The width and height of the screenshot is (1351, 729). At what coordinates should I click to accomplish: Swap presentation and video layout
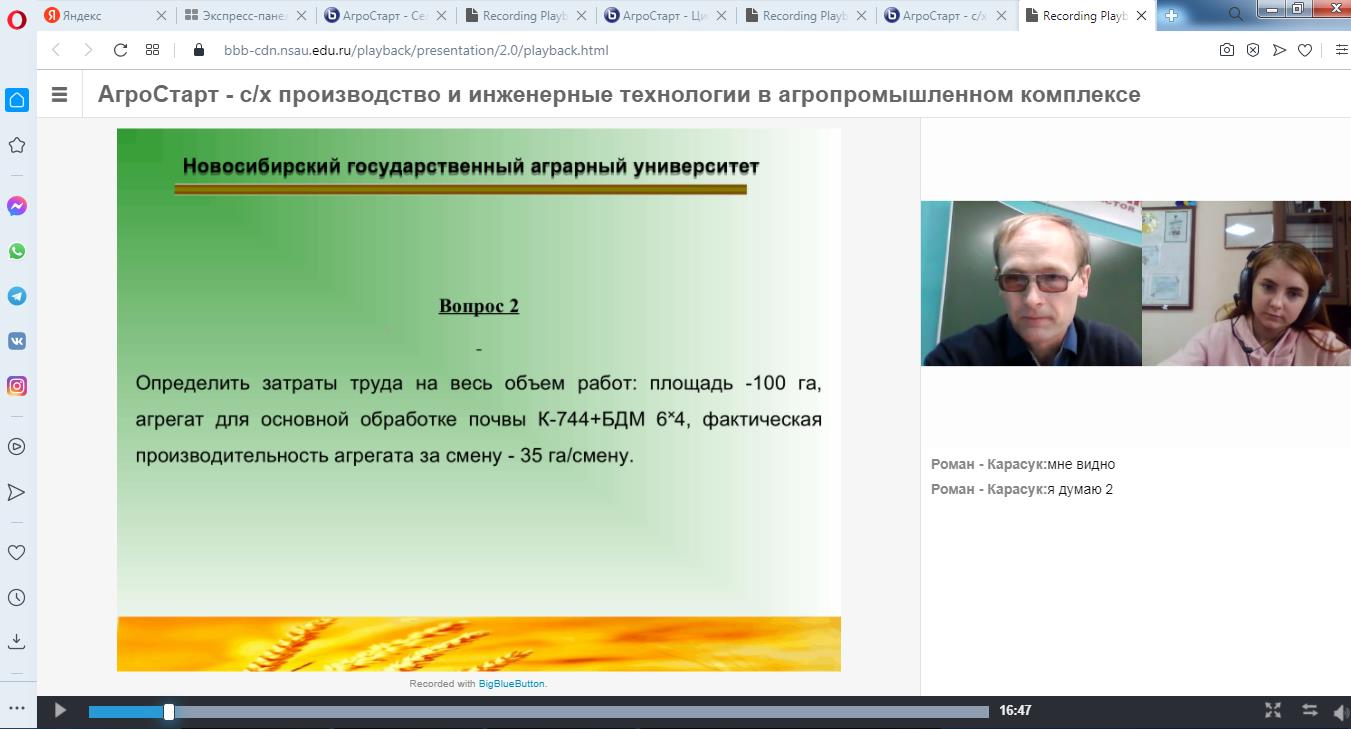1309,711
